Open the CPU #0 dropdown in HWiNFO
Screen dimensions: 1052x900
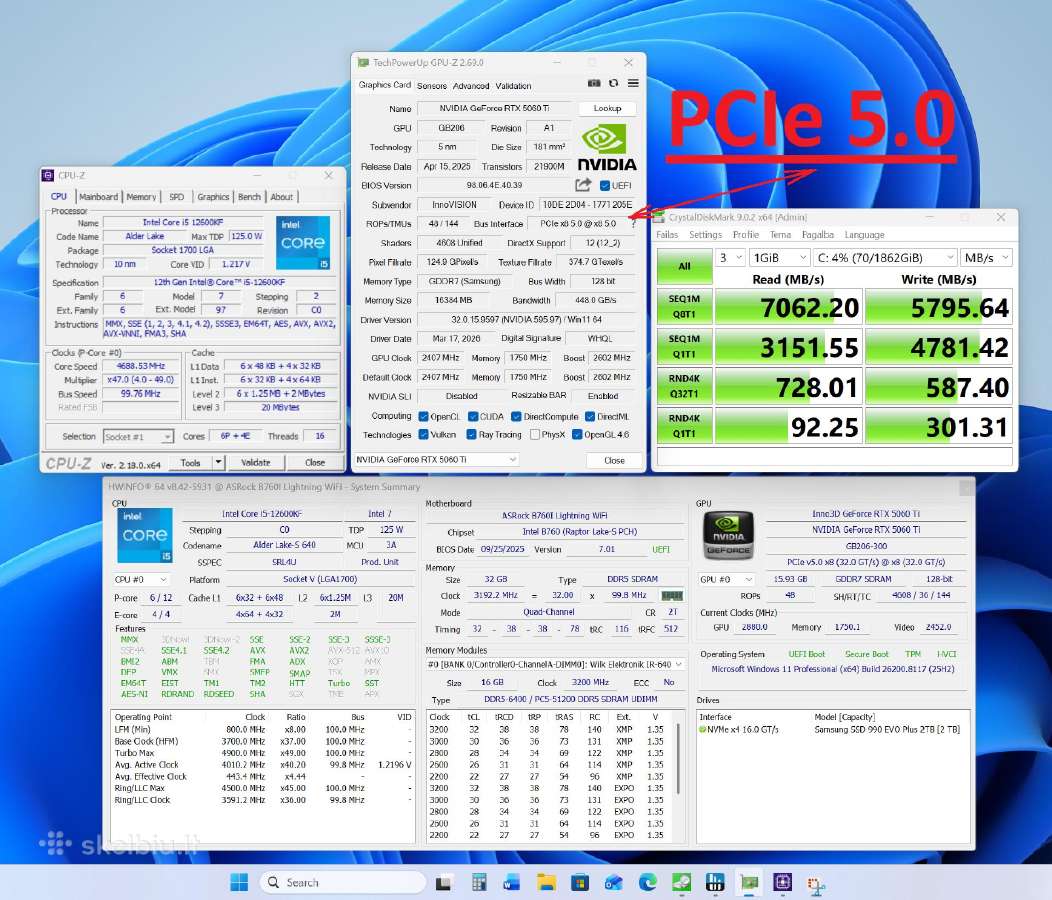click(141, 579)
